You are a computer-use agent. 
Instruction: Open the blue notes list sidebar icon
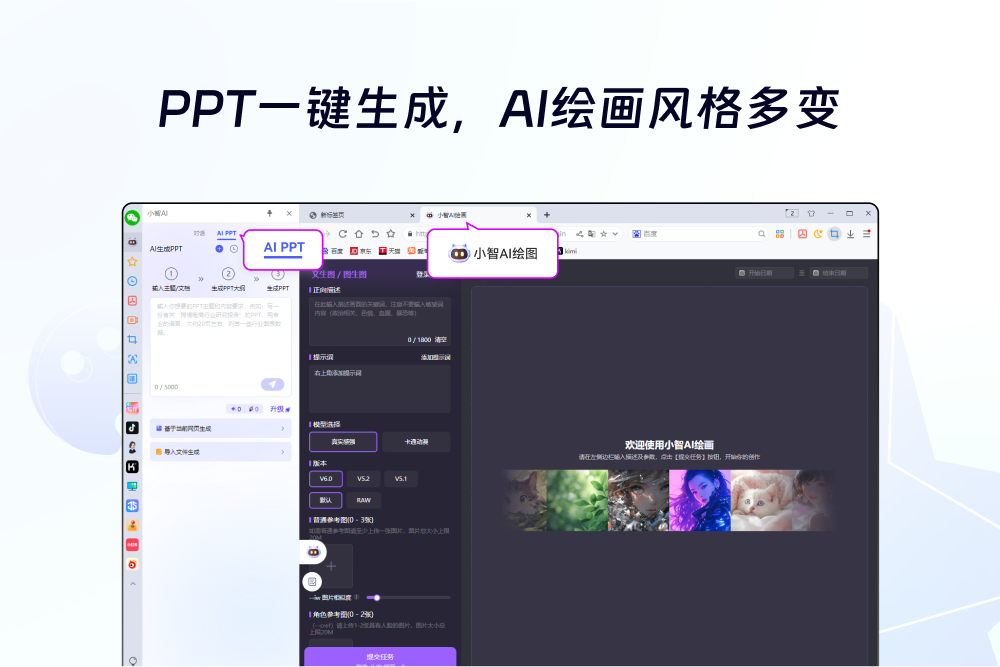click(132, 379)
